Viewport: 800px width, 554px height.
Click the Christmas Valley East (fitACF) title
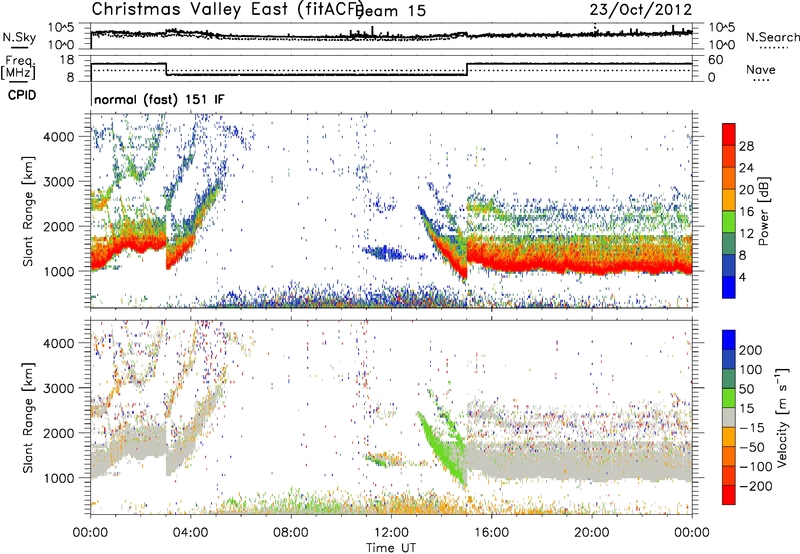[227, 9]
